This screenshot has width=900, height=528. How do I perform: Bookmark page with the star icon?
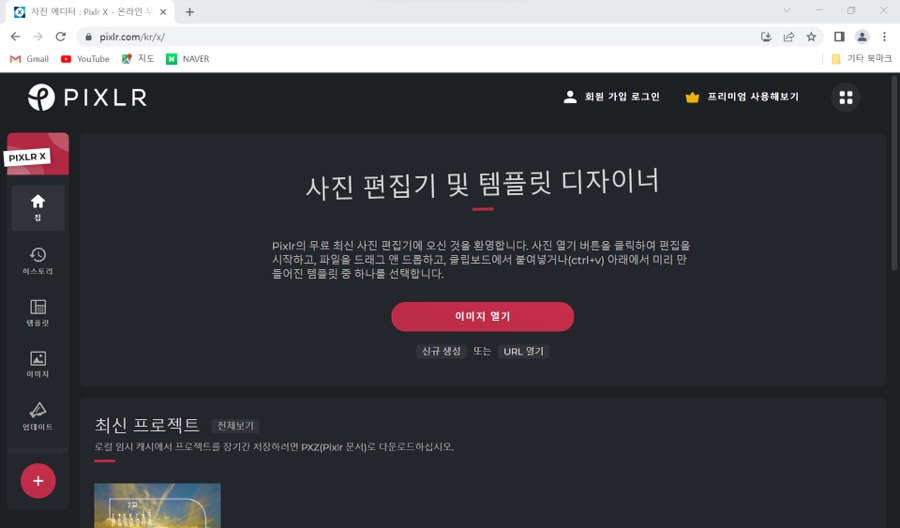811,37
